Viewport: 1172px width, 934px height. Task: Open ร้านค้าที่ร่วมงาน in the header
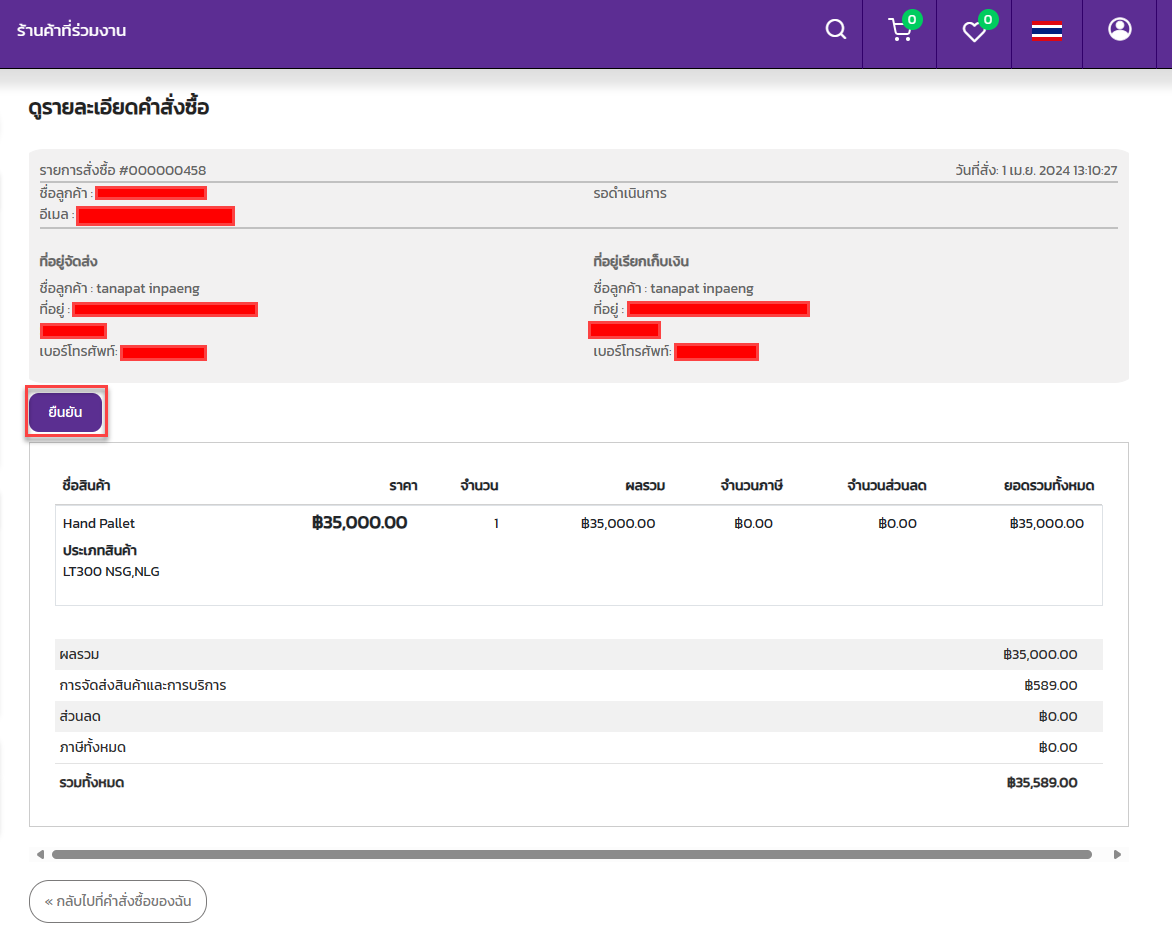coord(71,31)
